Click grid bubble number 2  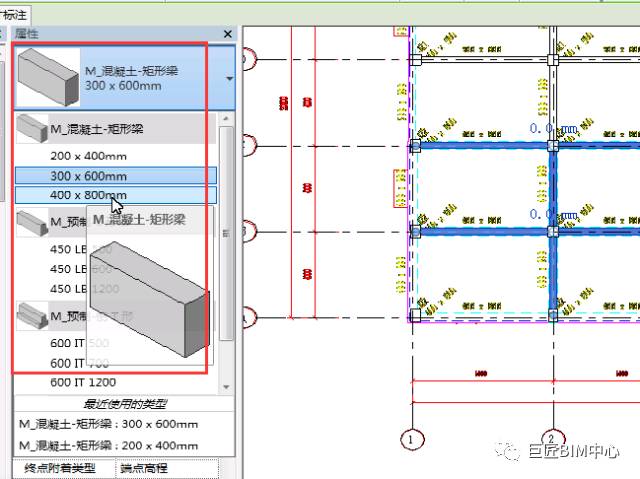(552, 439)
